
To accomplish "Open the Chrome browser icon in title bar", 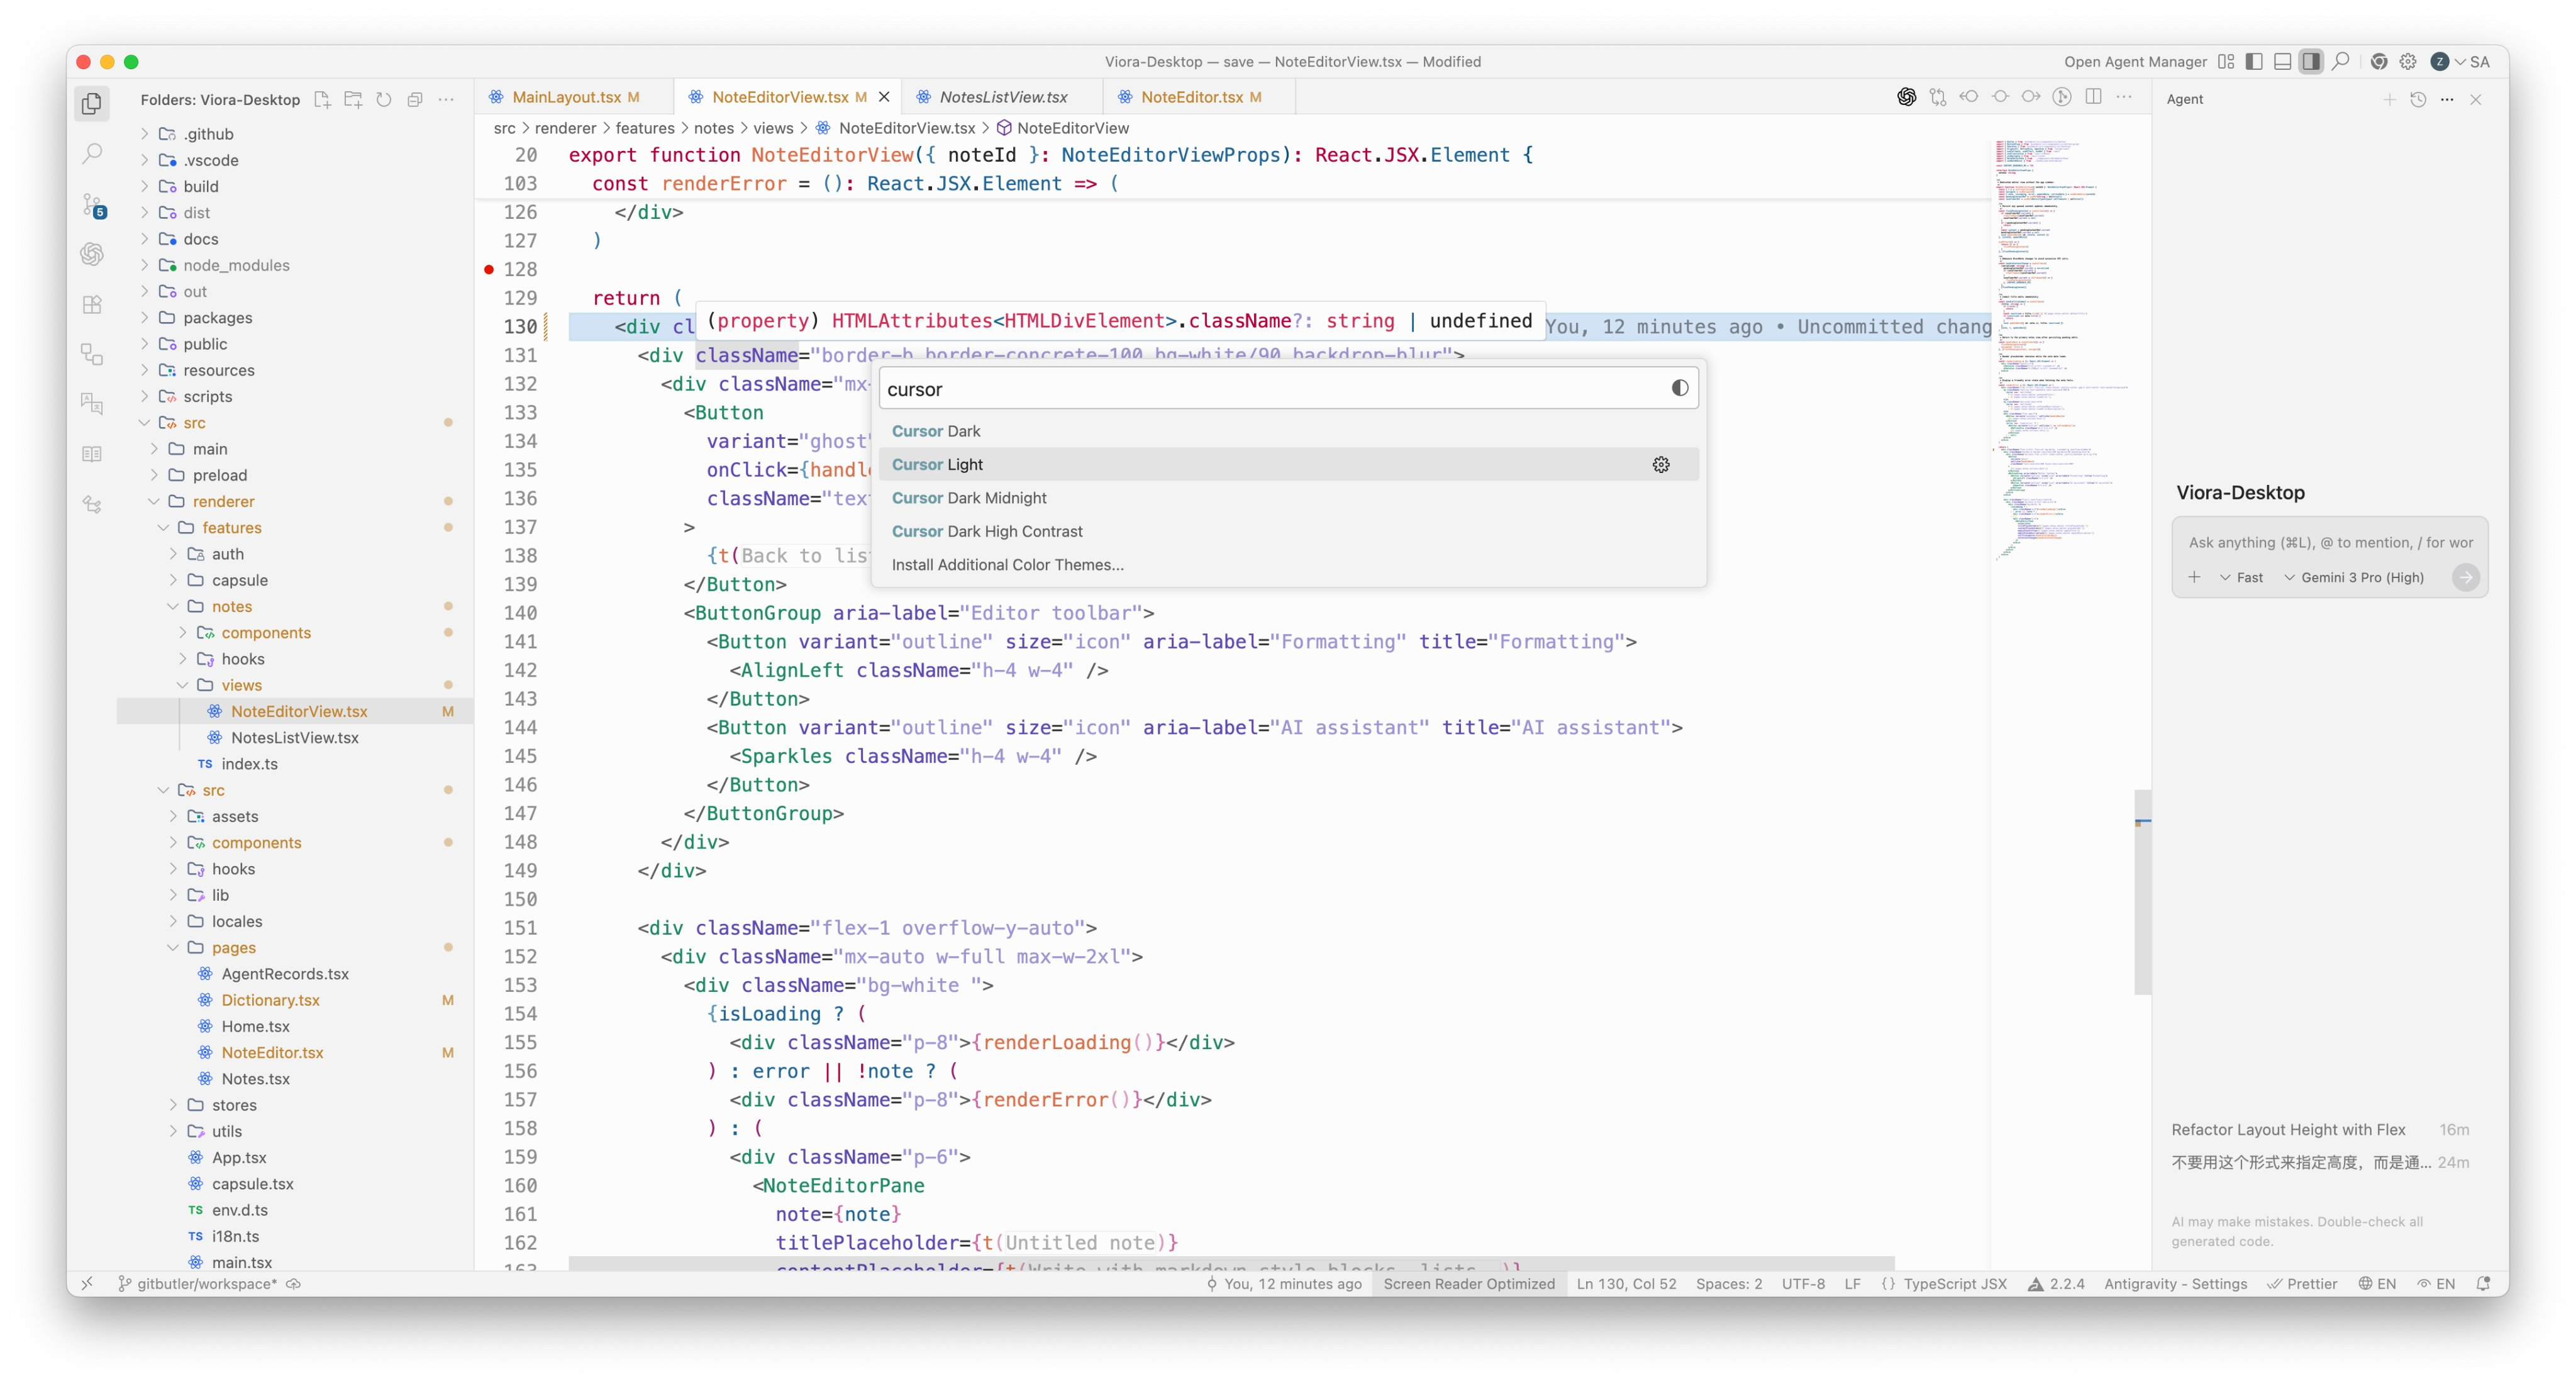I will [x=2378, y=61].
